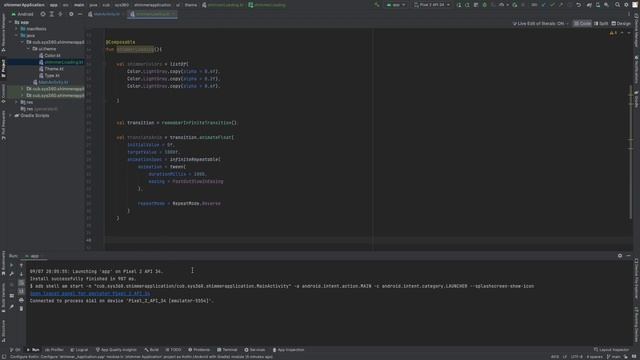
Task: Open the Gradle side tab
Action: point(636,99)
